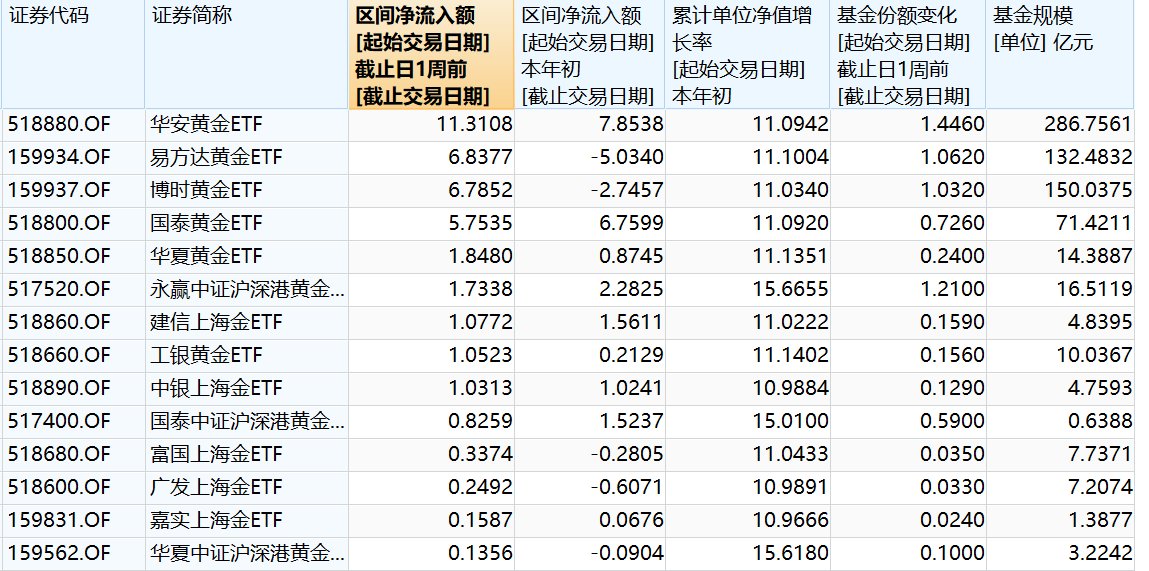Sort by the 证券简称 column header
Screen dimensions: 1149x571
(x=246, y=54)
